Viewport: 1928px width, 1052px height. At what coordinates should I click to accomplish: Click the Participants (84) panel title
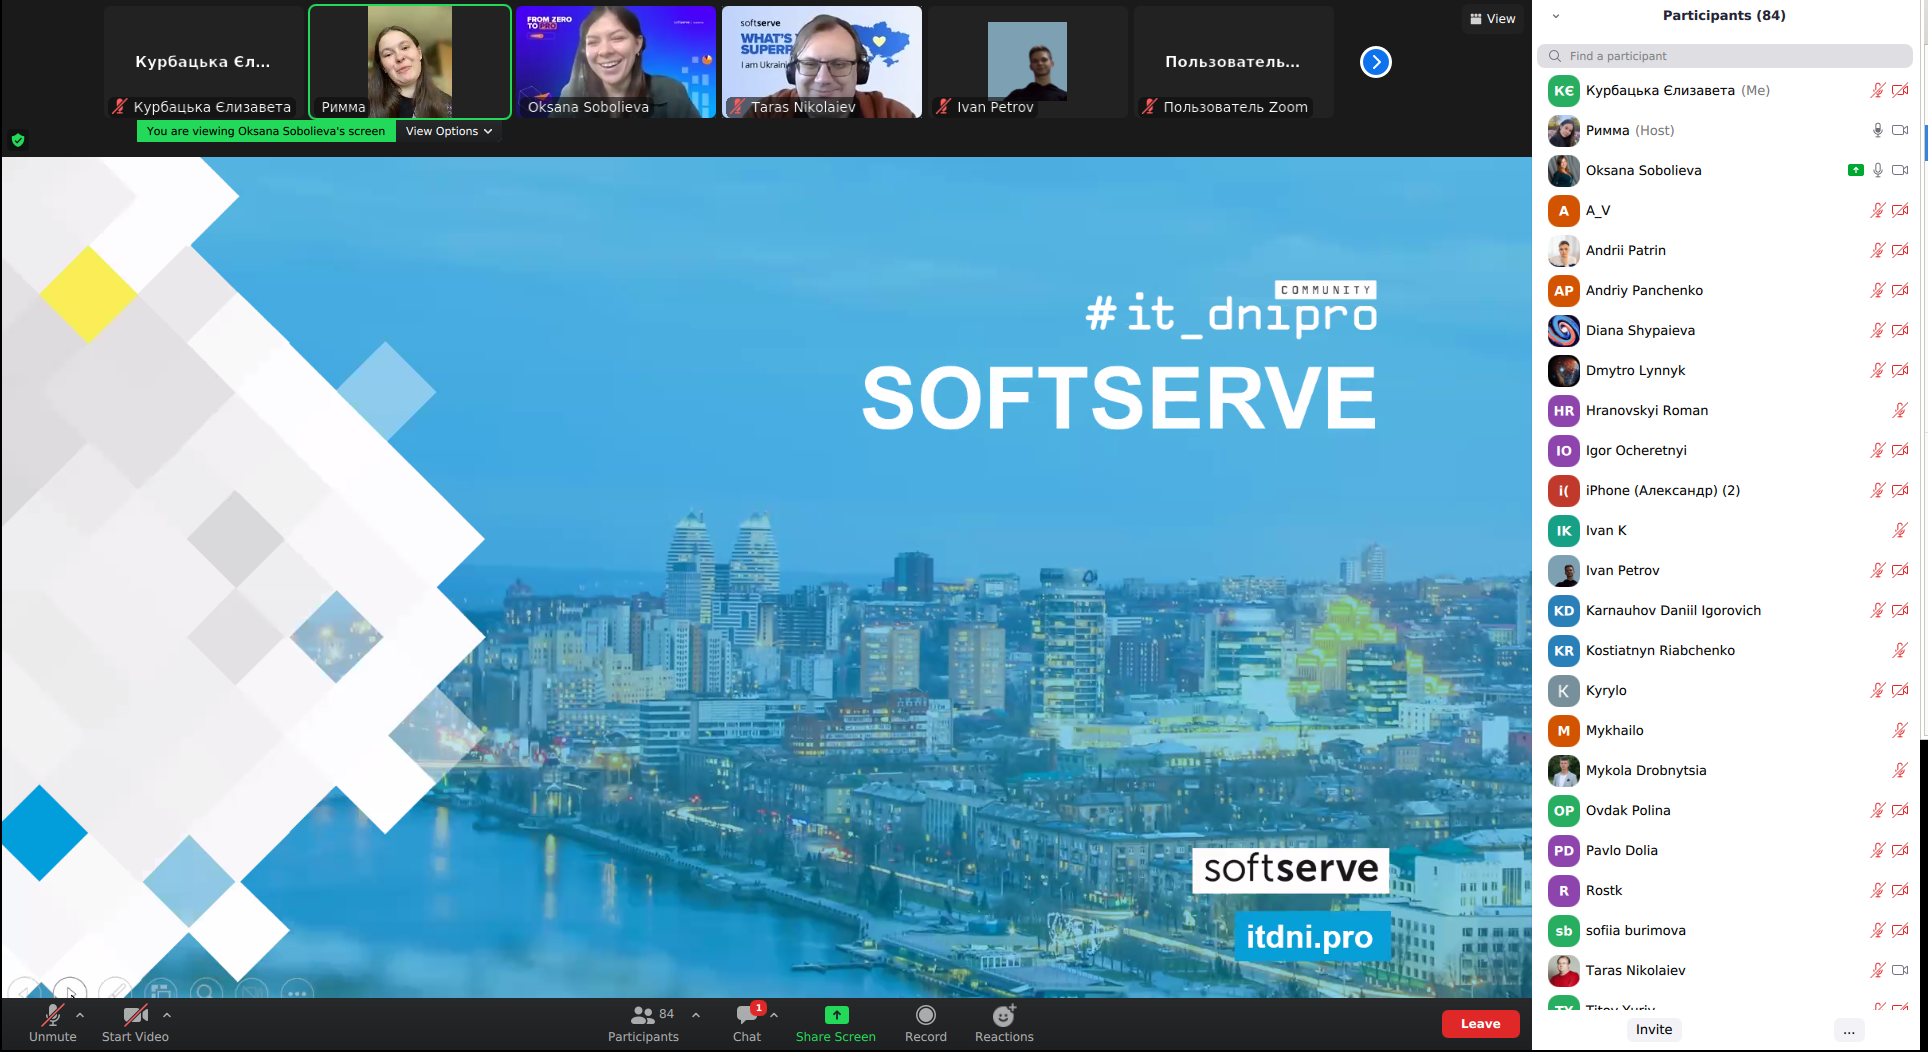pyautogui.click(x=1724, y=16)
